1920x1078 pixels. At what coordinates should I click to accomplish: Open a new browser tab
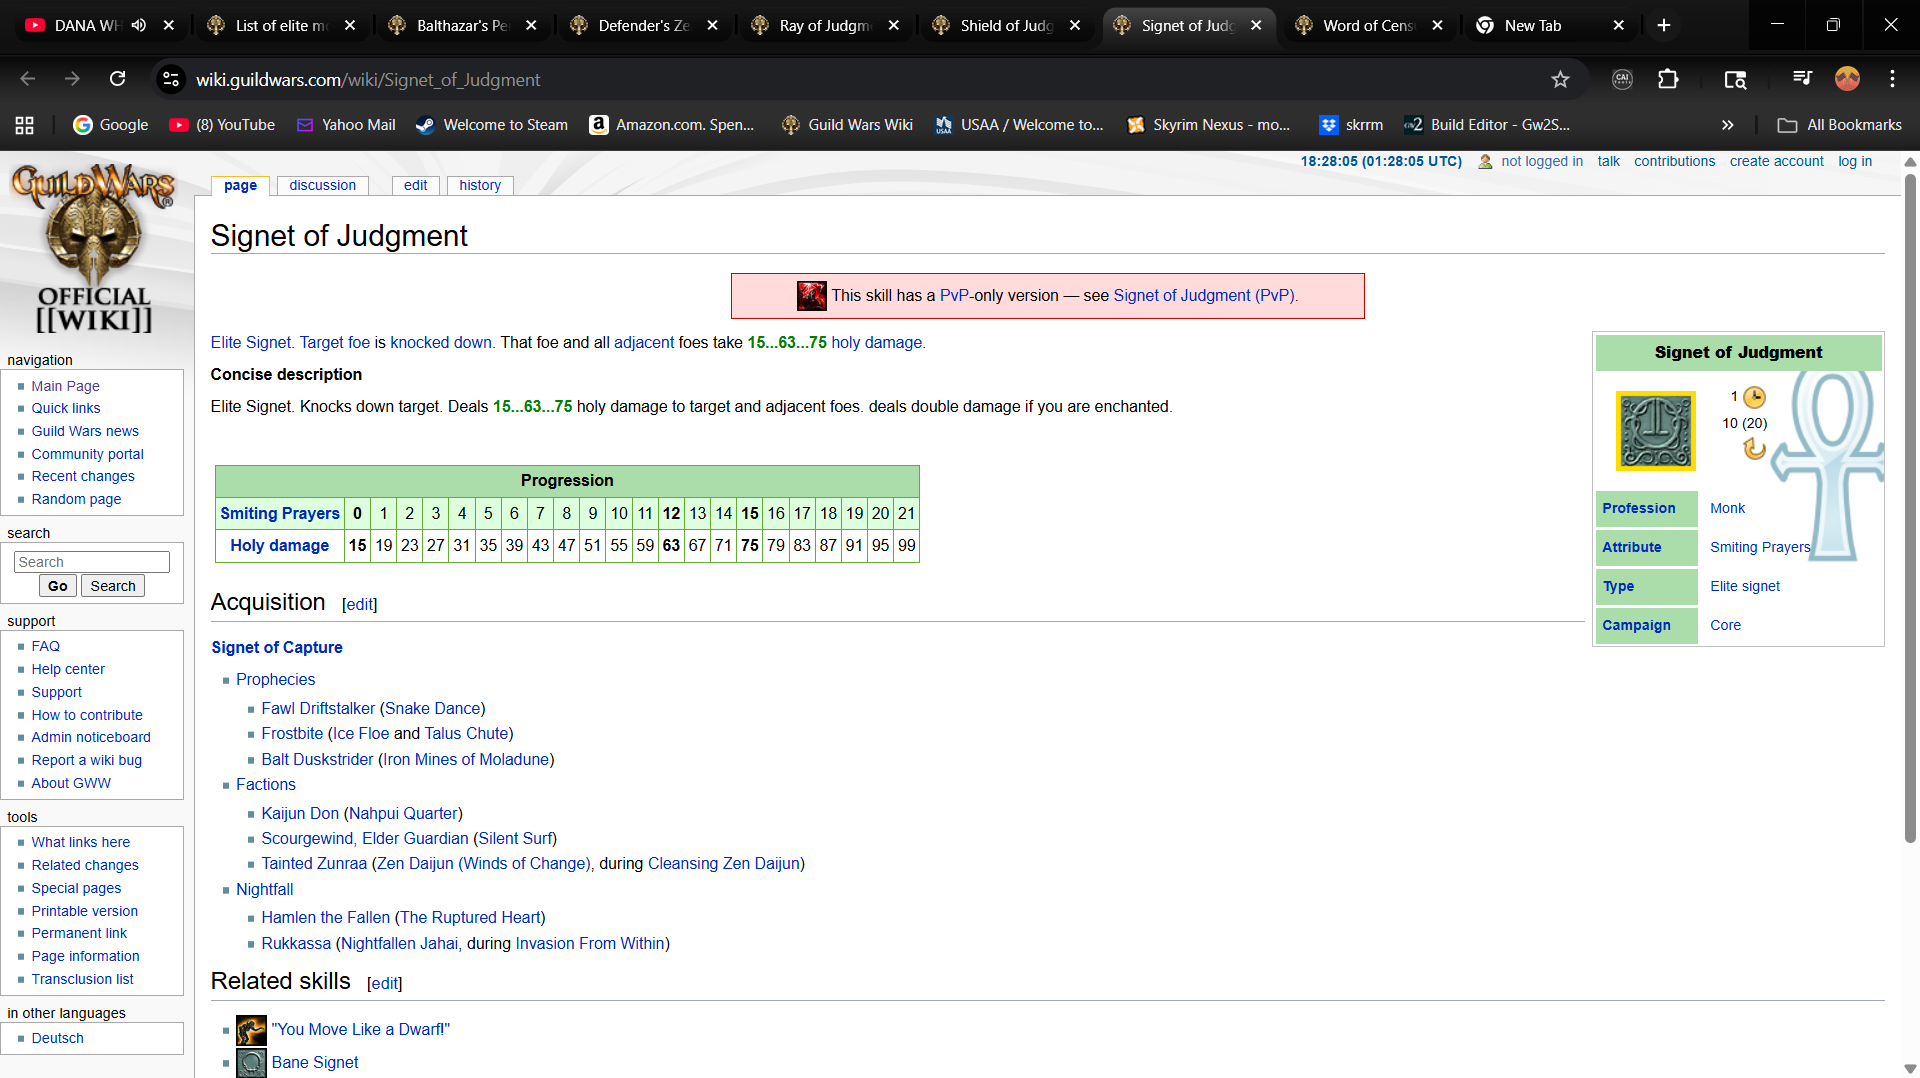[x=1664, y=26]
